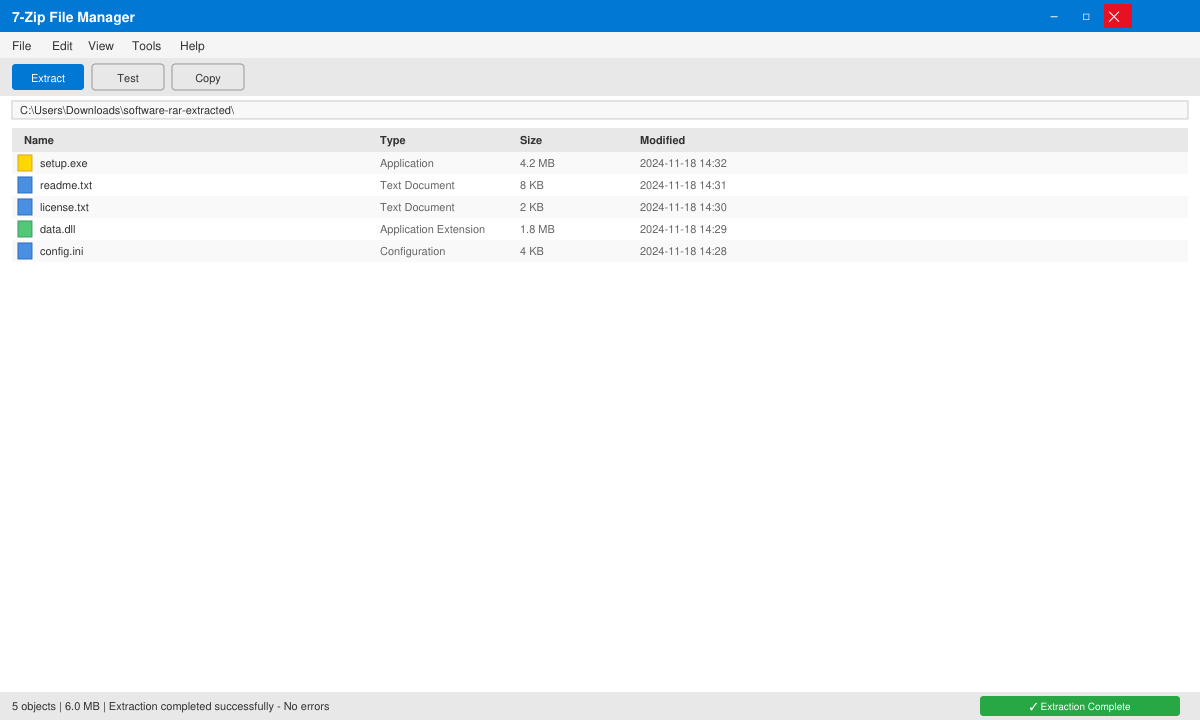Click the config.ini file icon
Viewport: 1200px width, 720px height.
coord(25,251)
